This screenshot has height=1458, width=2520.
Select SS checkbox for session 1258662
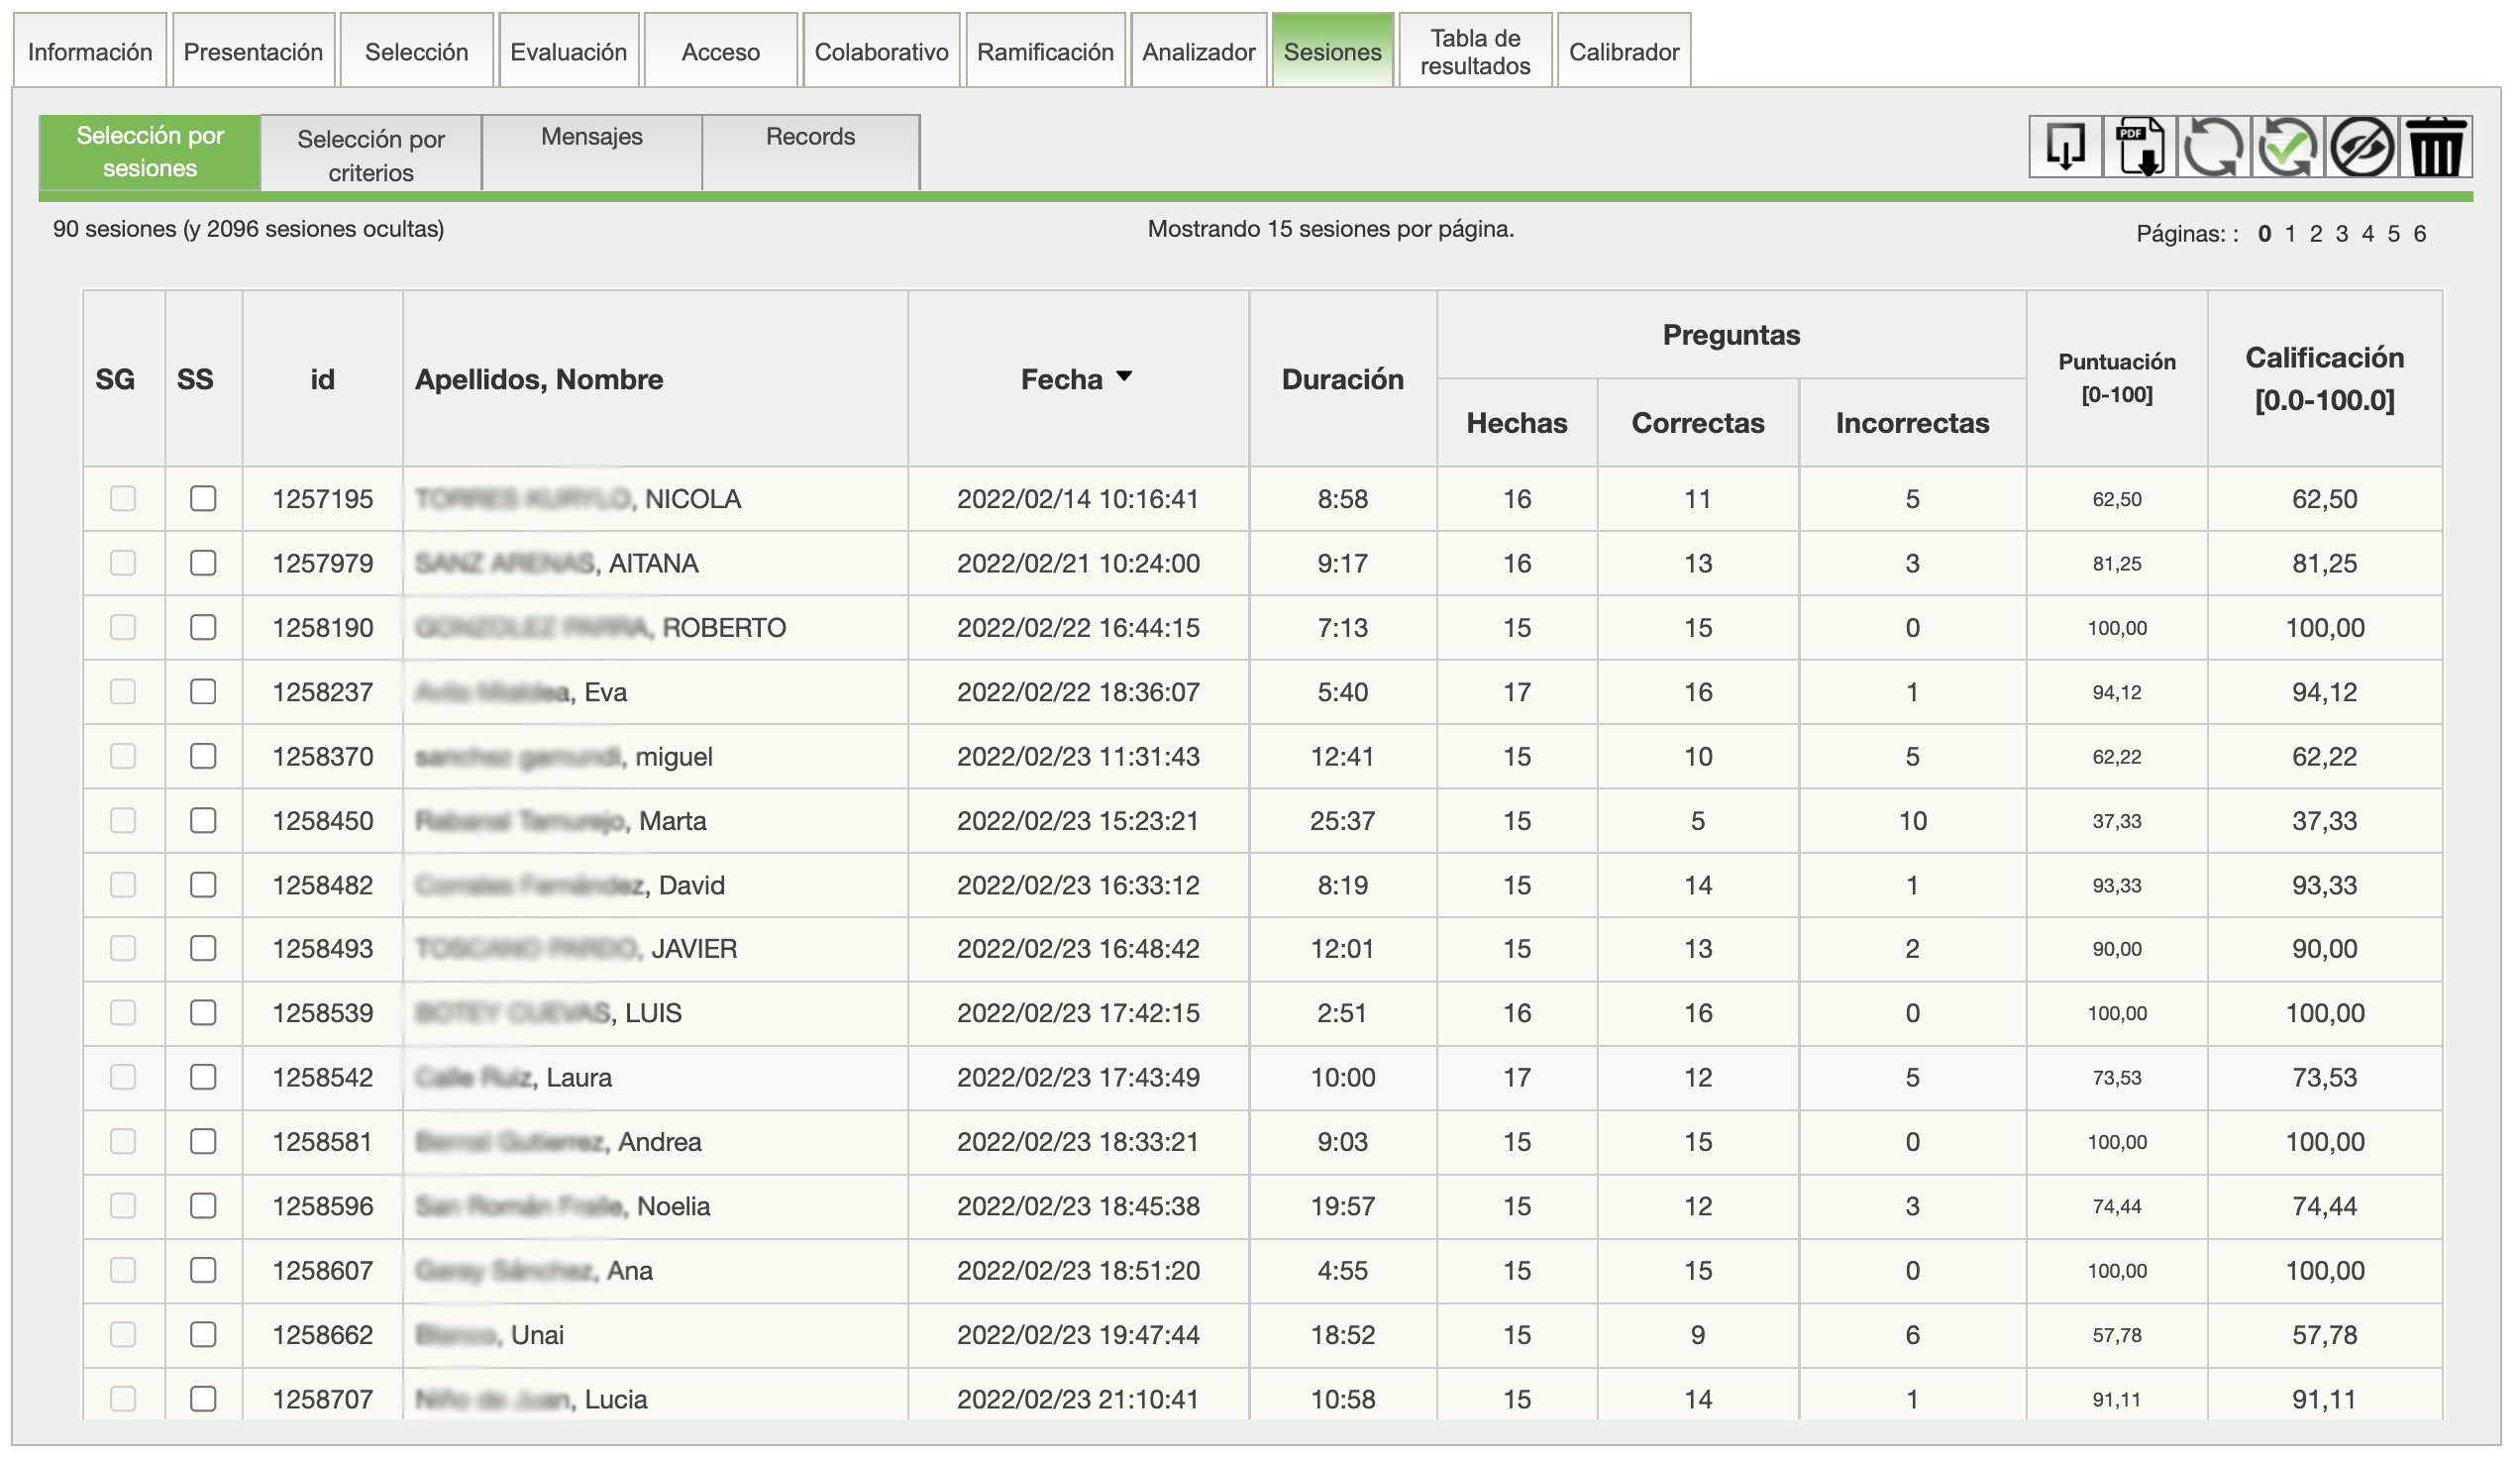point(203,1334)
